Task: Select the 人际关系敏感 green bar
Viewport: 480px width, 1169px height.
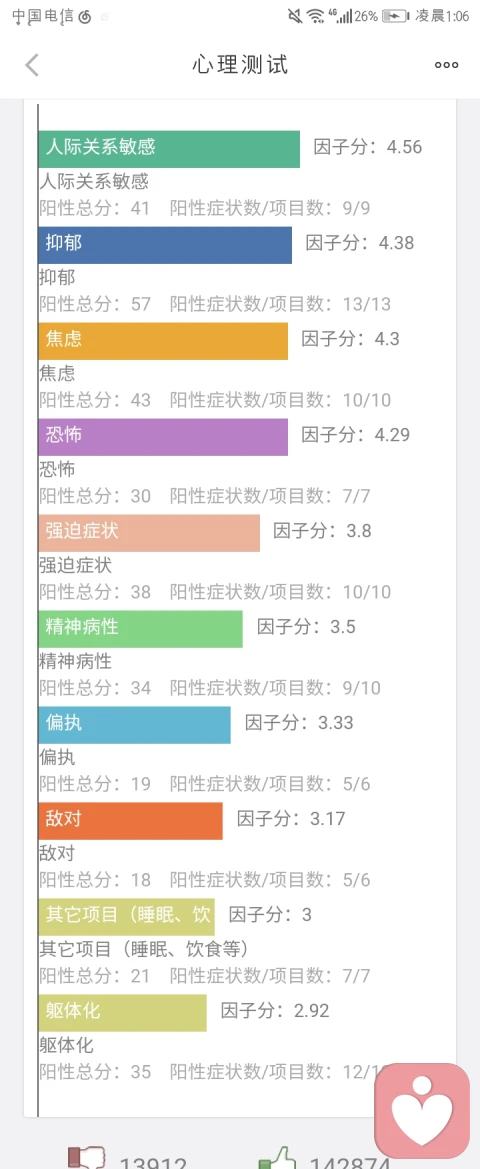Action: 169,149
